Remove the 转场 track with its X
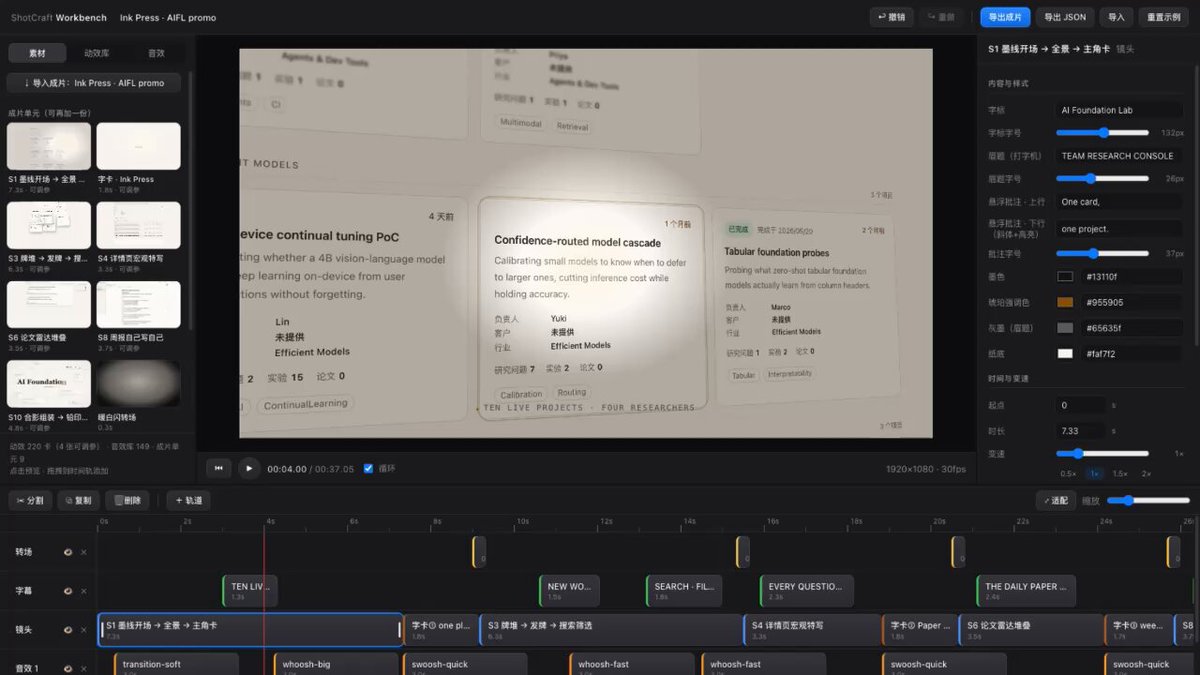 [x=84, y=552]
